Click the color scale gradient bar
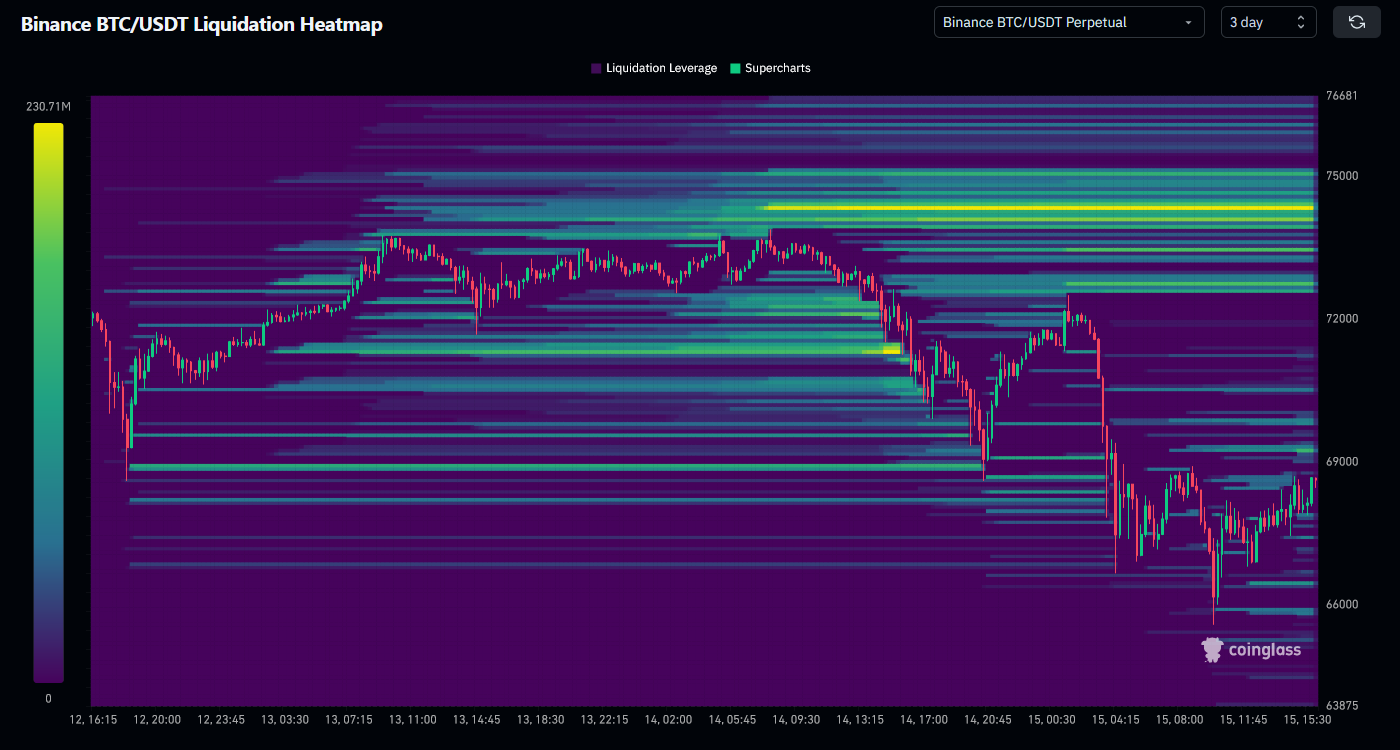Viewport: 1400px width, 750px height. point(48,403)
